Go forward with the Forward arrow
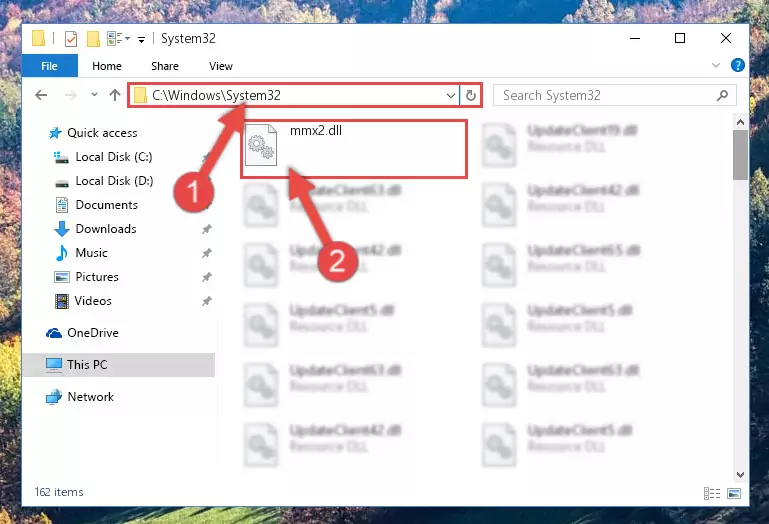The height and width of the screenshot is (524, 769). click(x=71, y=95)
